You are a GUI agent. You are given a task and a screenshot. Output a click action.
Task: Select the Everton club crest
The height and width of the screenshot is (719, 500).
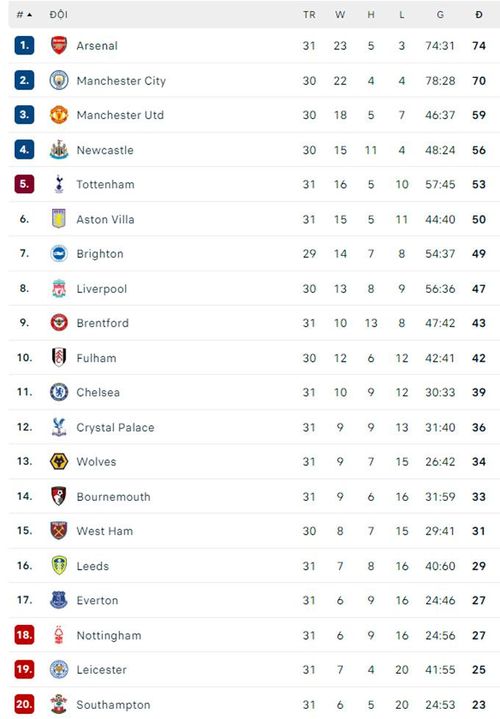point(59,600)
